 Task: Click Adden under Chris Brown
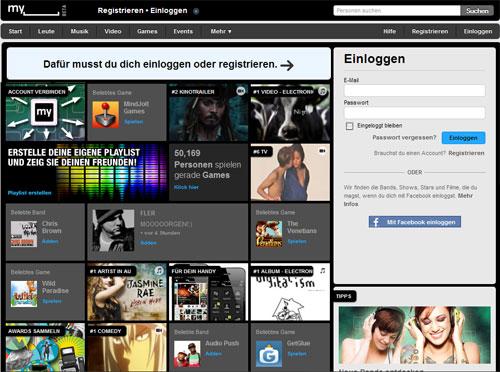(x=50, y=241)
